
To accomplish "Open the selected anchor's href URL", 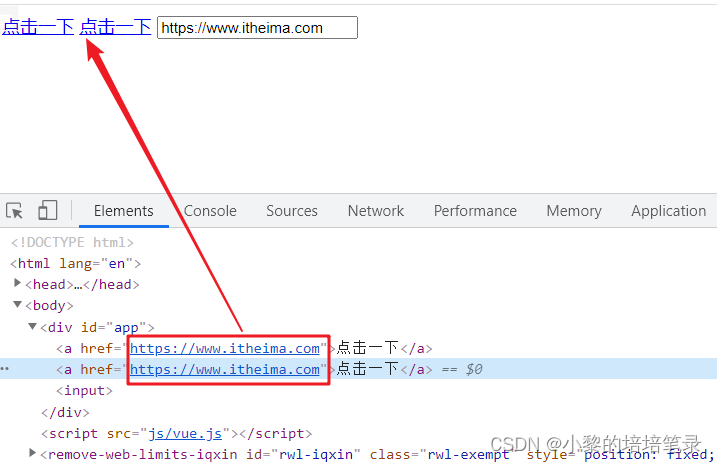I will click(225, 369).
